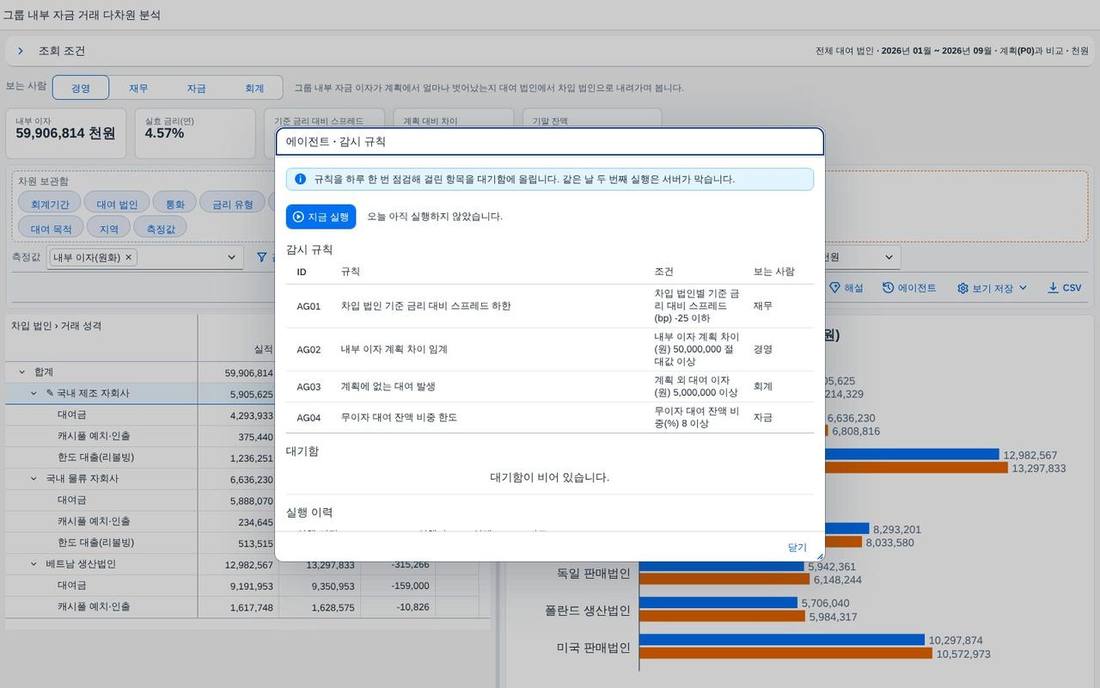
Task: Collapse the 국내 물류 자회사 node
Action: coord(33,478)
